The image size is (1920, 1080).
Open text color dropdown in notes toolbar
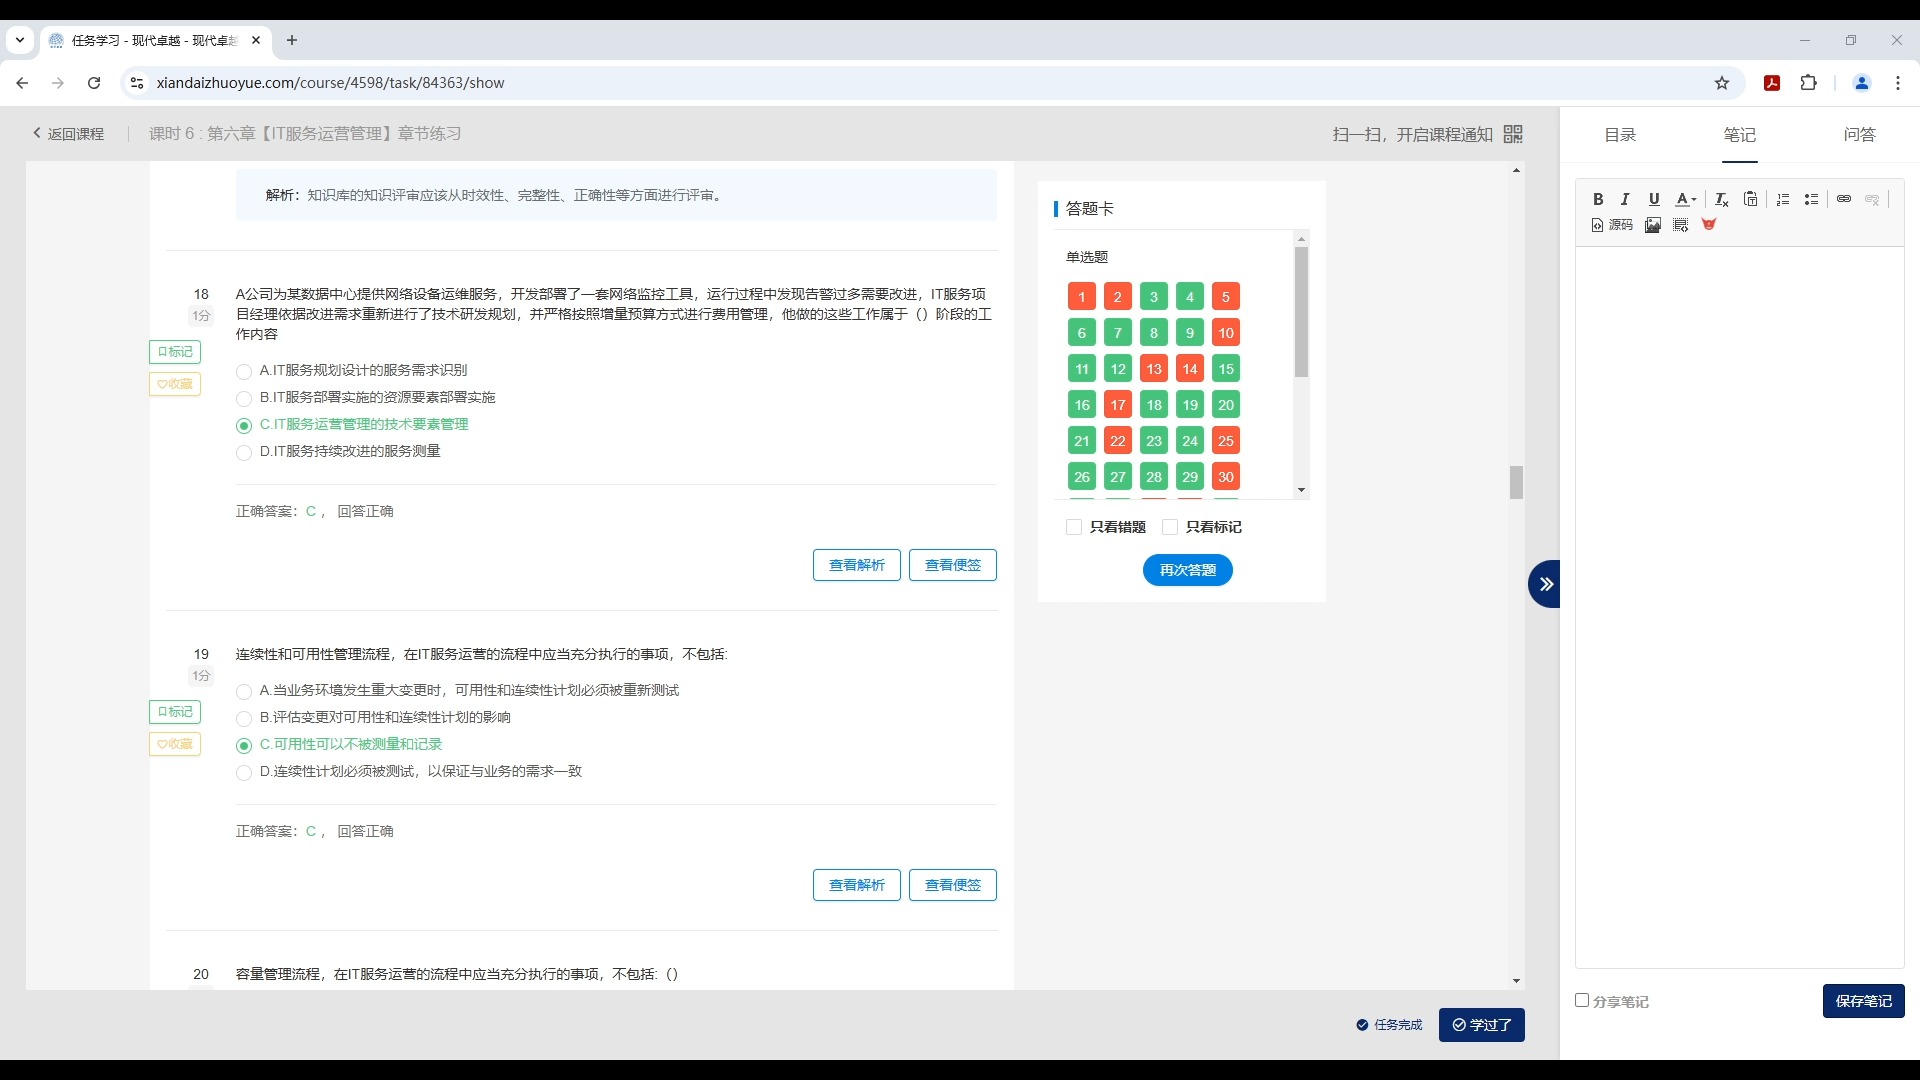(1686, 199)
